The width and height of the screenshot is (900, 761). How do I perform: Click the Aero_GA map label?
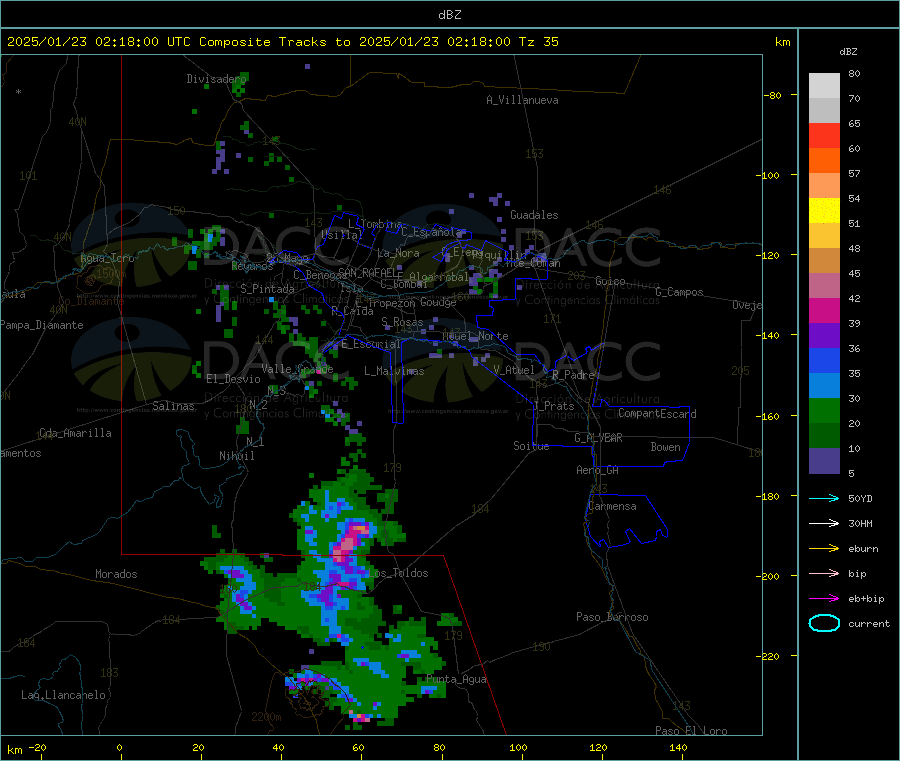coord(598,470)
